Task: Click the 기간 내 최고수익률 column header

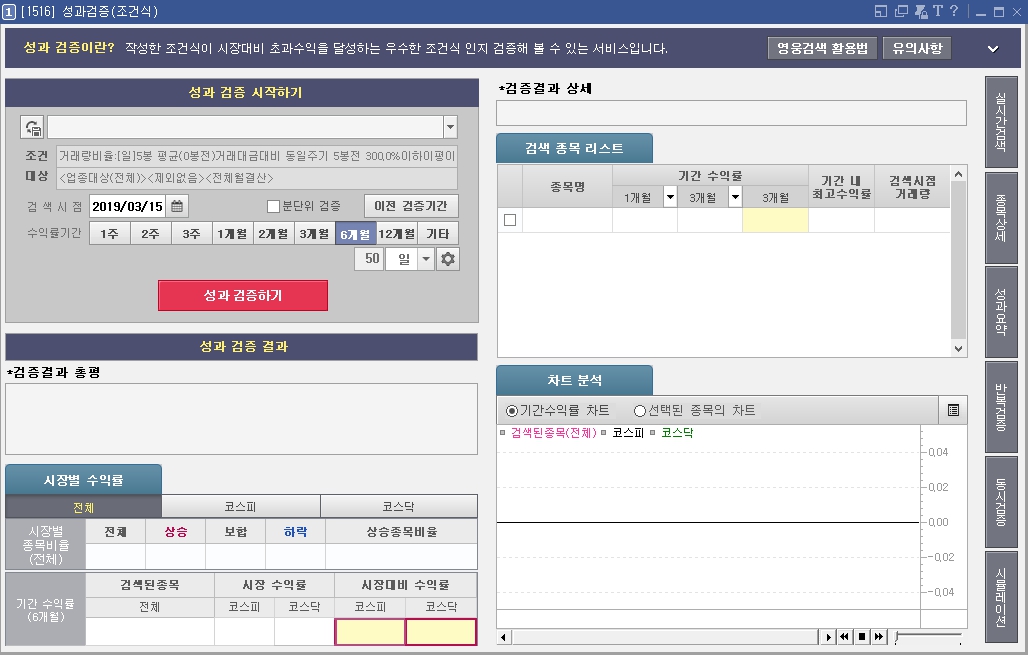Action: 841,187
